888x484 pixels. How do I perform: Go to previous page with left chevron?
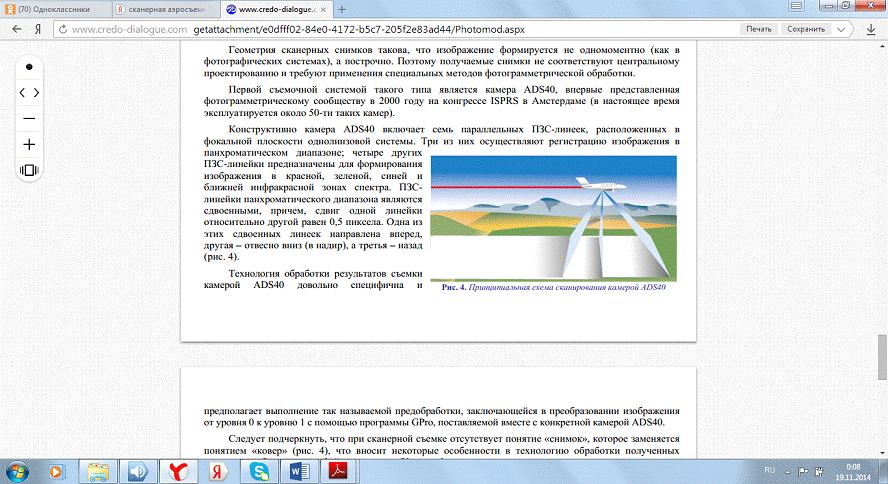[x=22, y=92]
